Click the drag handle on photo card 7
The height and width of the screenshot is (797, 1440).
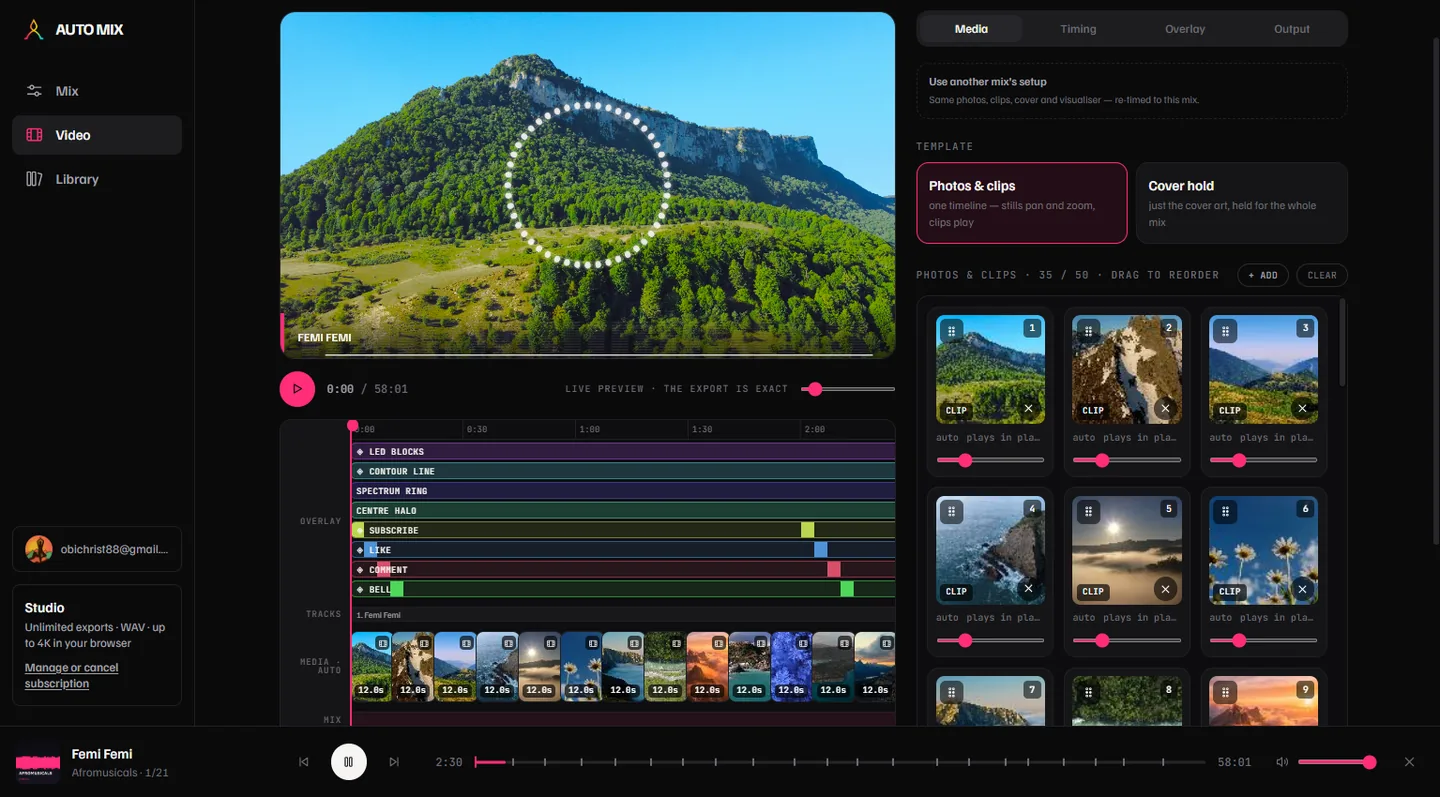(x=951, y=692)
